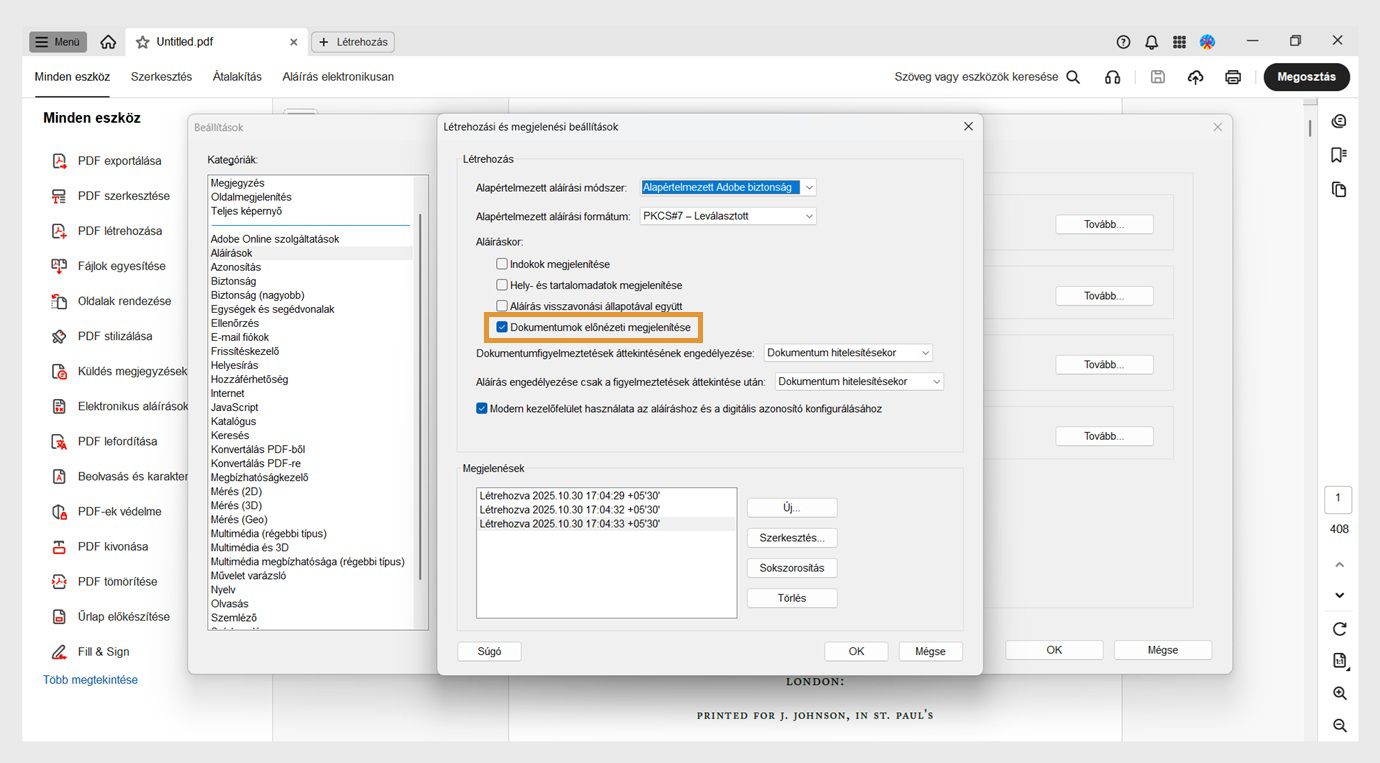The width and height of the screenshot is (1380, 763).
Task: View notifications bell
Action: (1151, 42)
